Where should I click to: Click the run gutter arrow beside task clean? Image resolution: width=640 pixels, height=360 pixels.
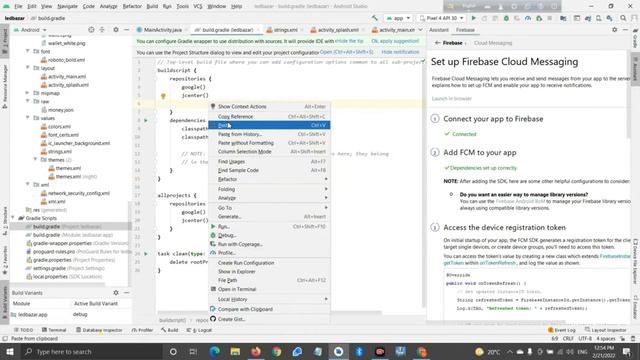click(x=146, y=254)
